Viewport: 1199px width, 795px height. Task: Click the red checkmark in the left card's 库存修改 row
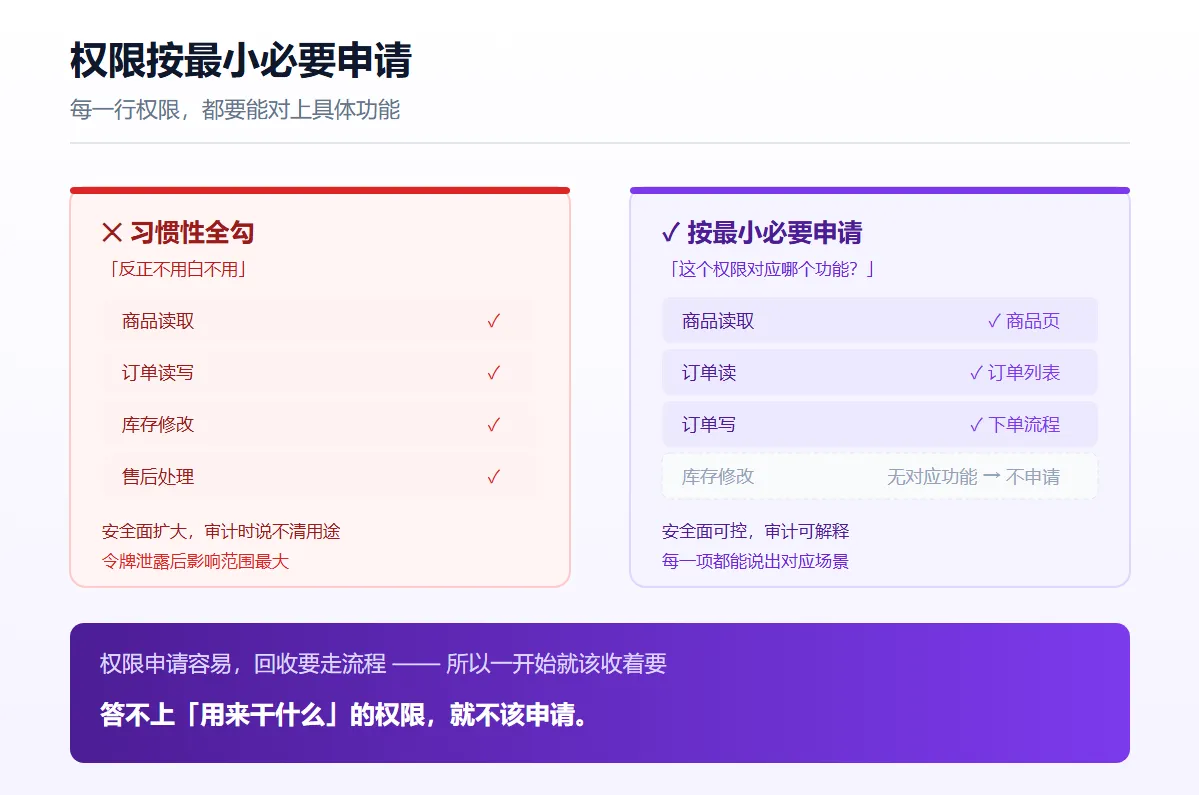[493, 425]
